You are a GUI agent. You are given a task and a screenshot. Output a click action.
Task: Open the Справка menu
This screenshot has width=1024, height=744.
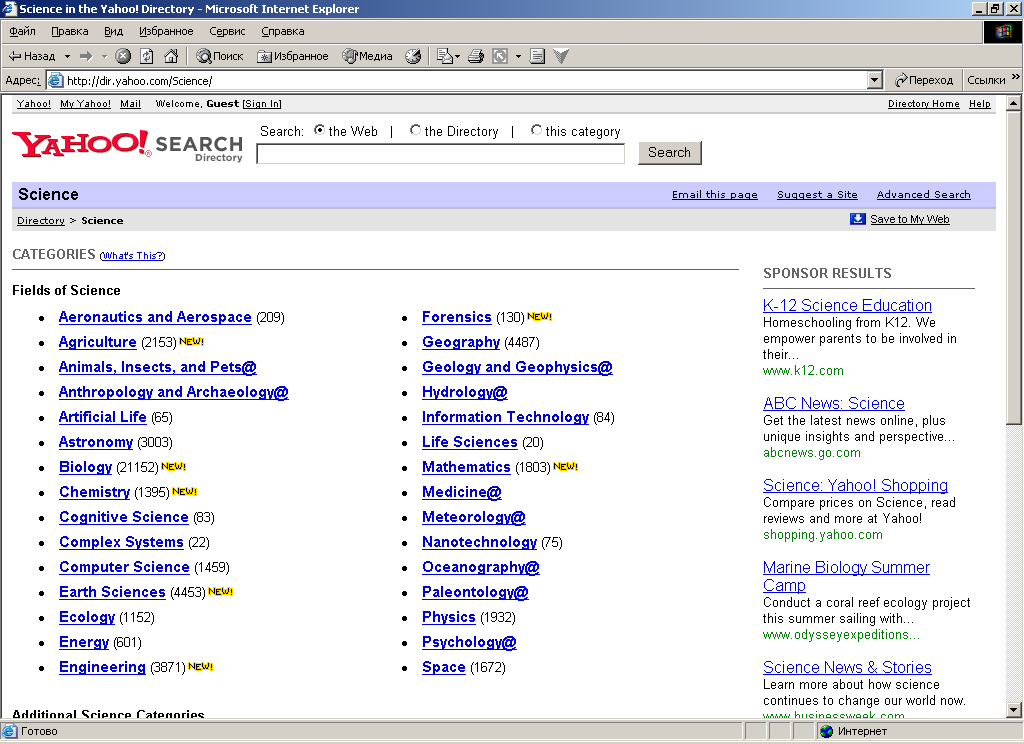(x=283, y=31)
